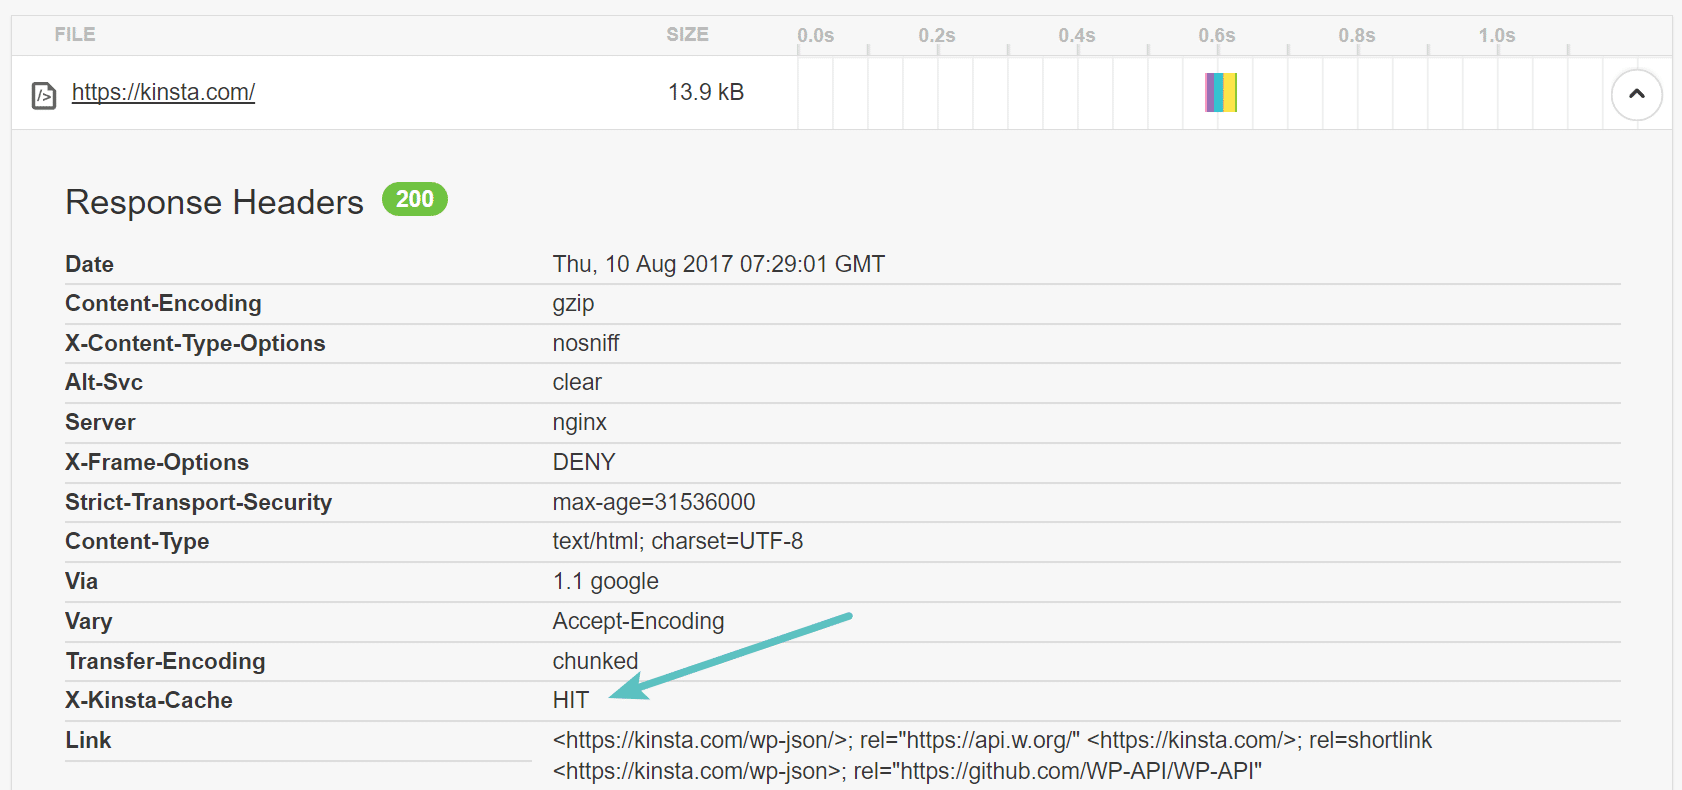The height and width of the screenshot is (790, 1682).
Task: Click the 200 status badge
Action: coord(414,199)
